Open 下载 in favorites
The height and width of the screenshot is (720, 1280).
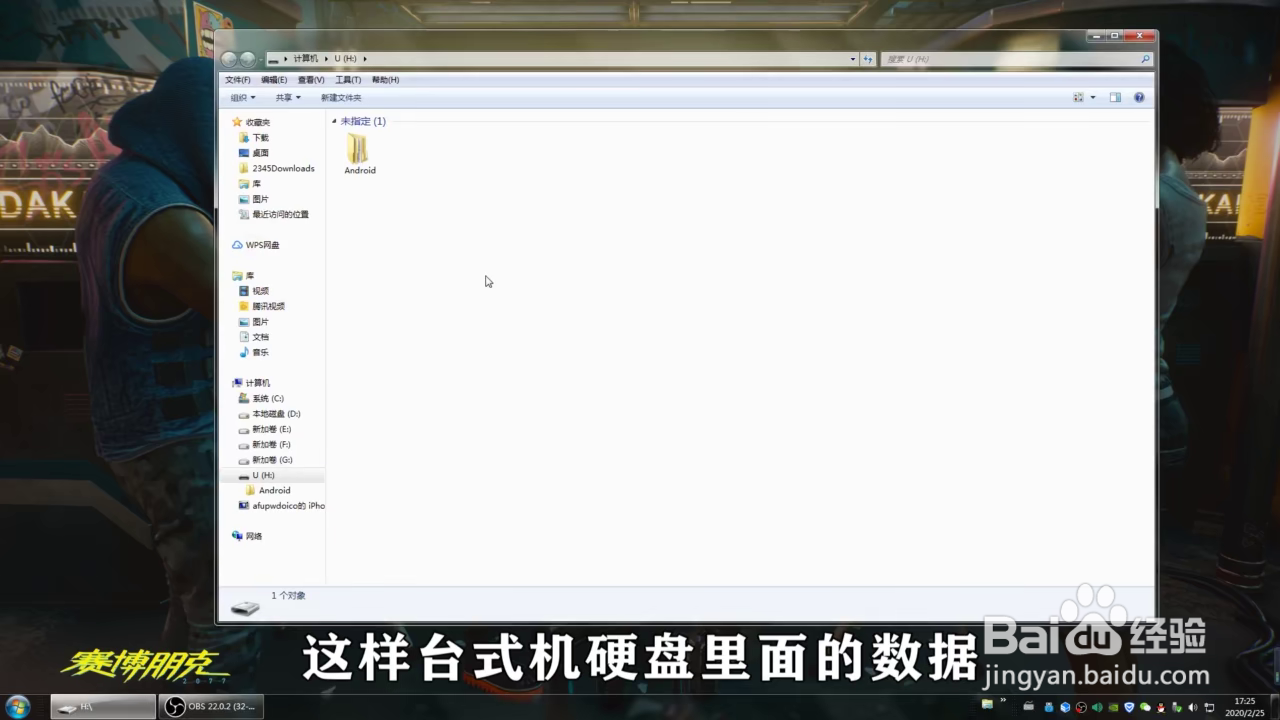[x=254, y=138]
